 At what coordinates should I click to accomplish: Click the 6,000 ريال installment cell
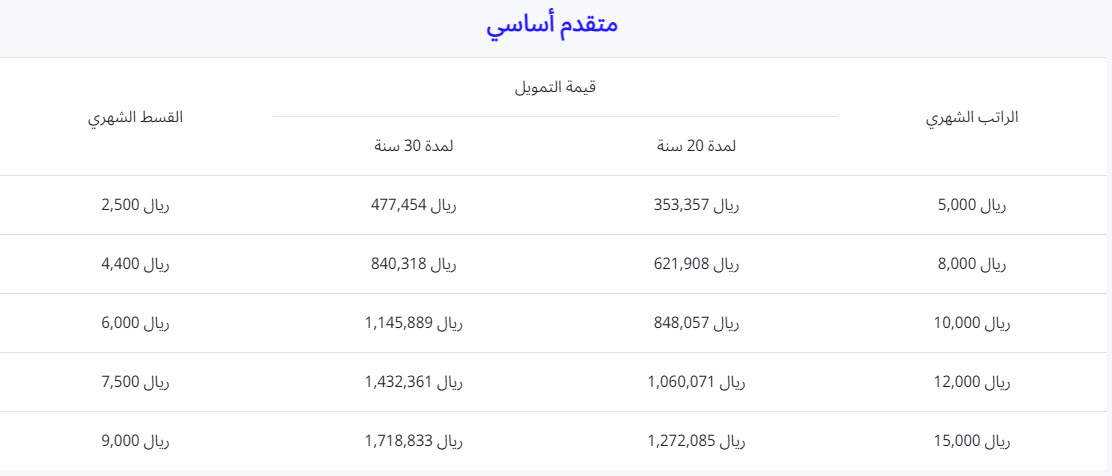[x=135, y=323]
